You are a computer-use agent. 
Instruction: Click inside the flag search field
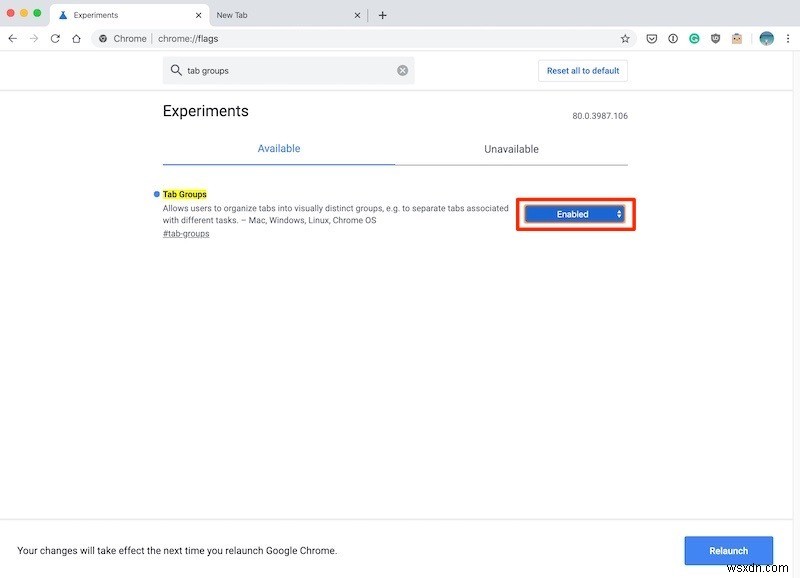coord(280,70)
